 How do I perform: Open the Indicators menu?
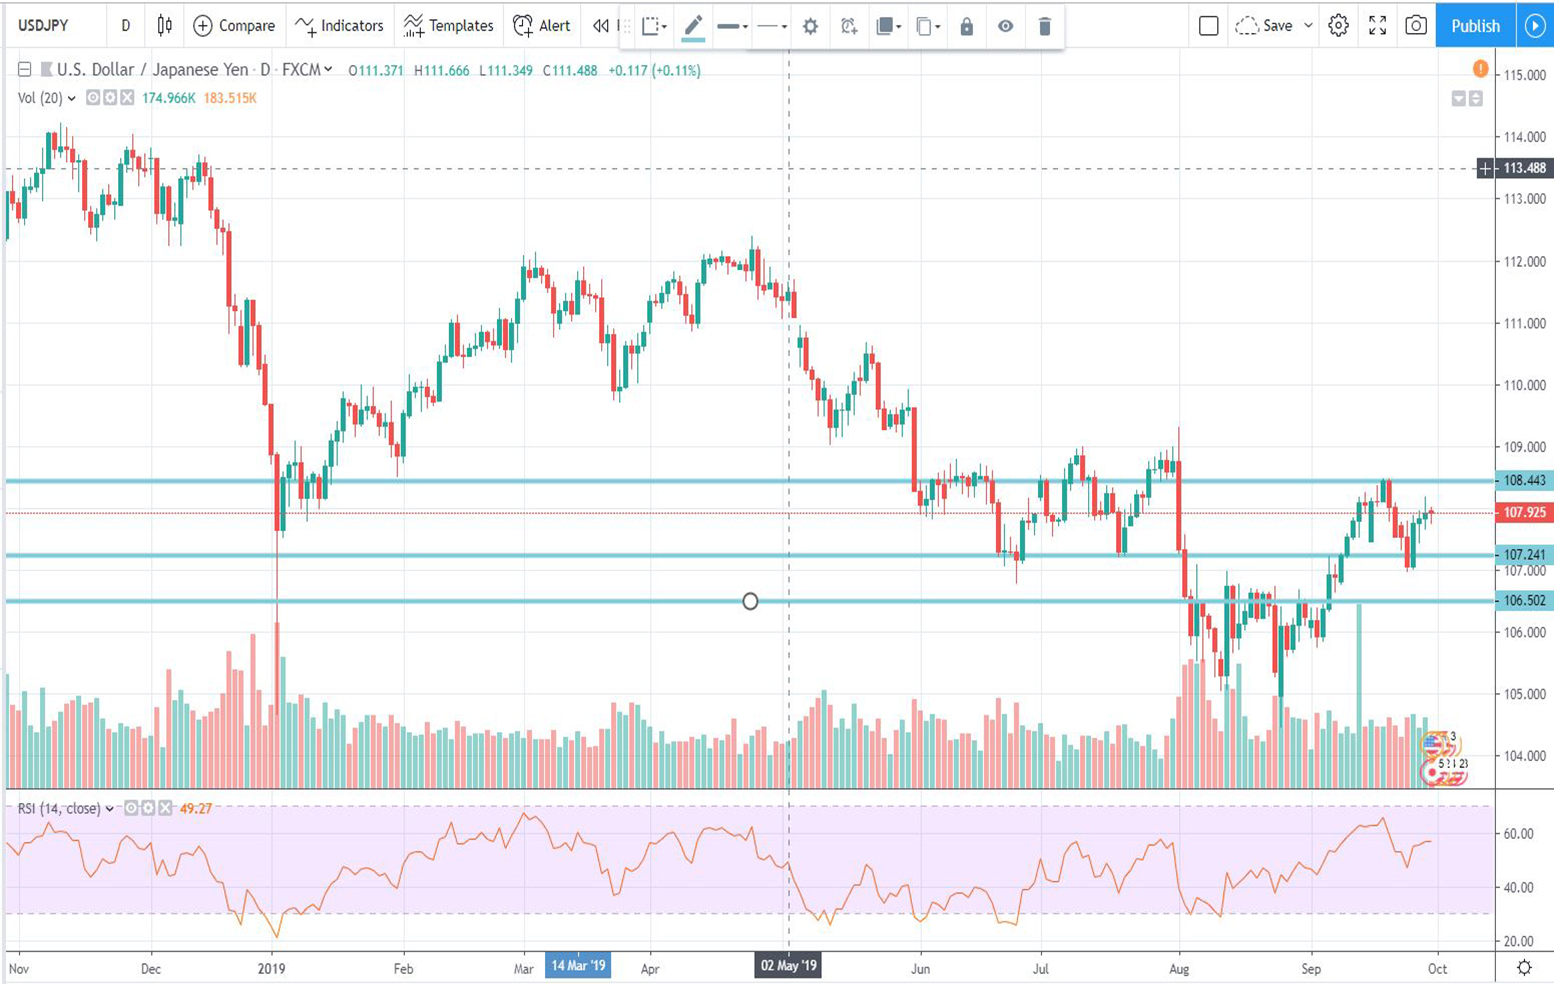(x=339, y=26)
